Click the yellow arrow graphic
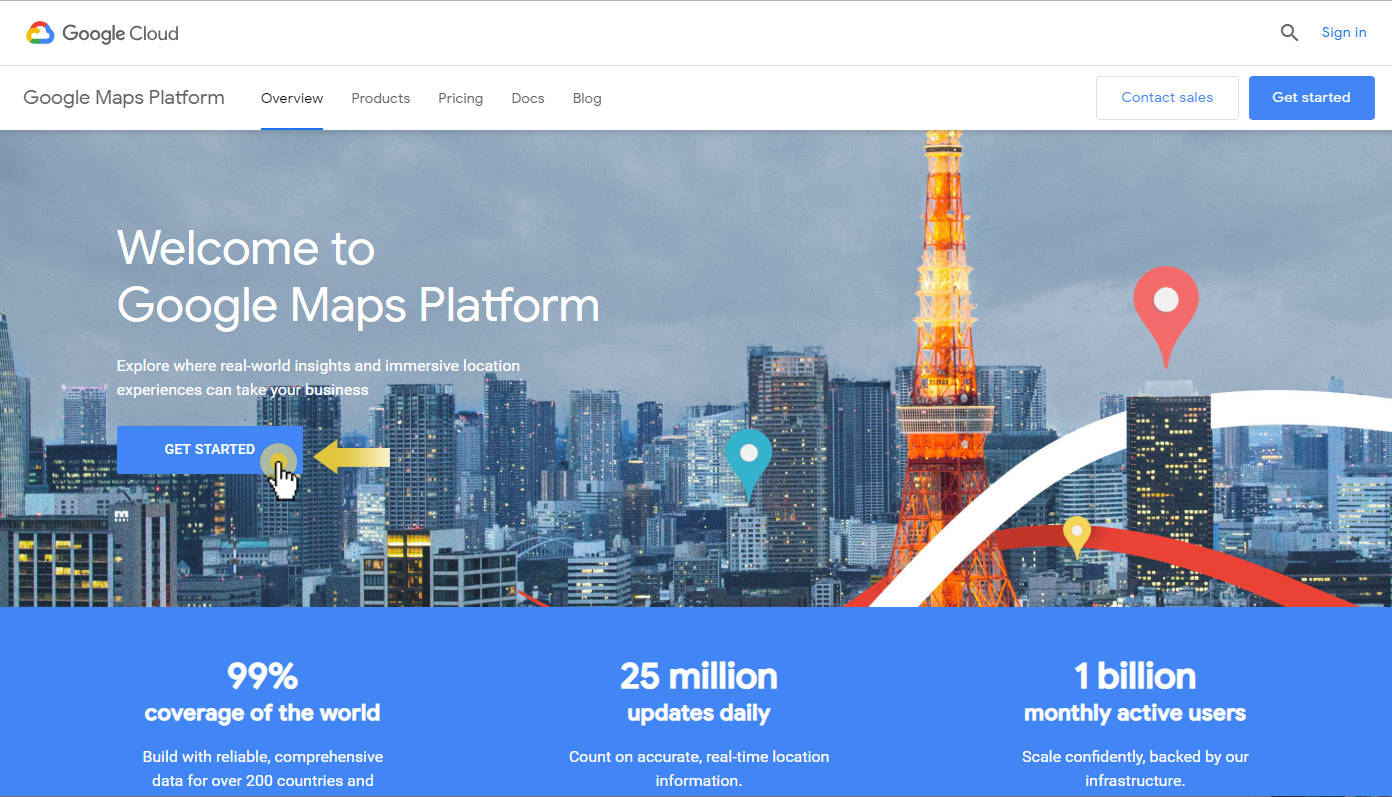Screen dimensions: 1392x797 pos(352,456)
